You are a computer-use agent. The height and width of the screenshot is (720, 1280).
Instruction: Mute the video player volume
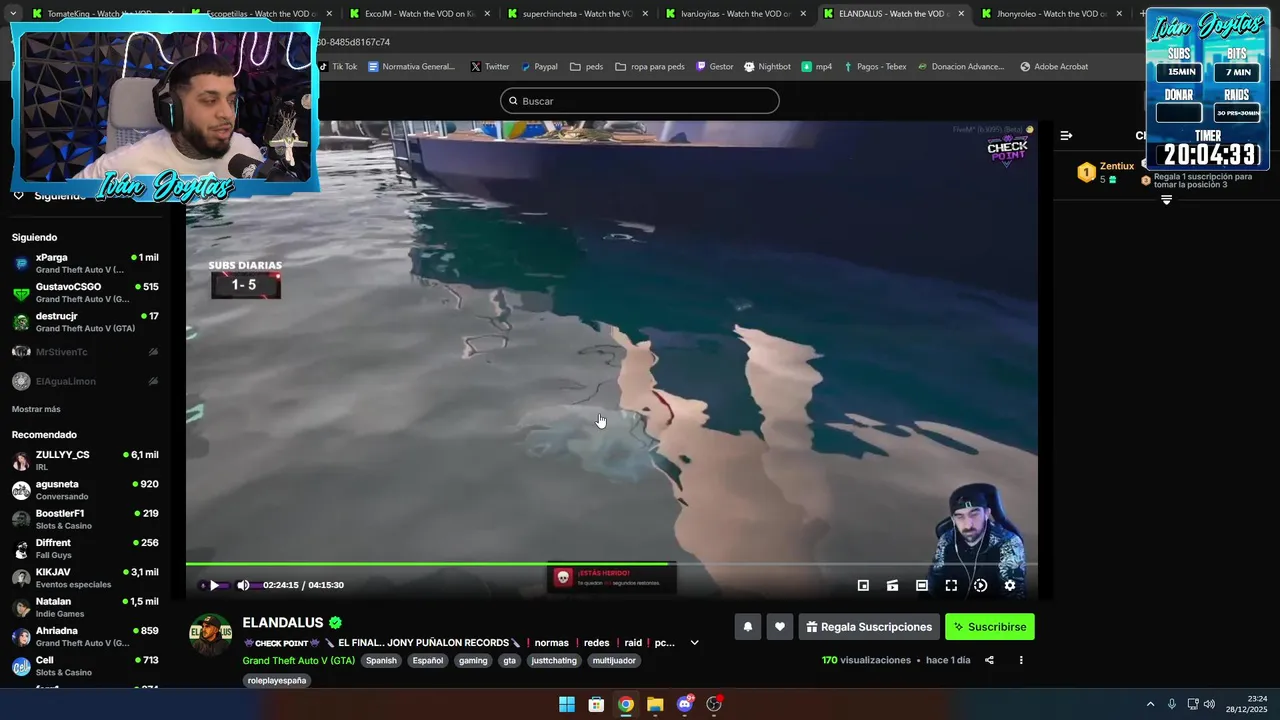243,586
